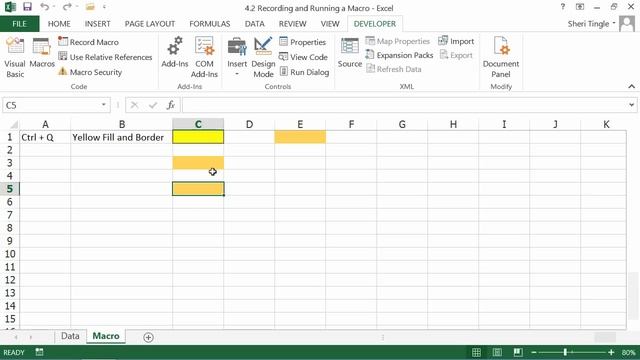The image size is (640, 360).
Task: Select orange cell C3
Action: pos(198,163)
